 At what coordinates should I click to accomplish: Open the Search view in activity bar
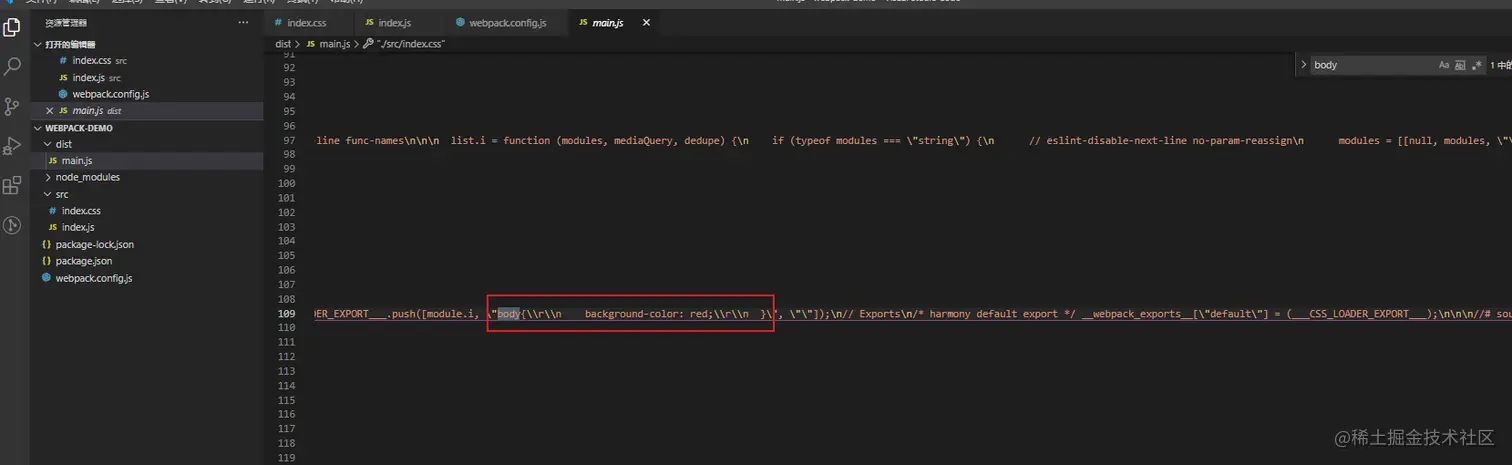click(12, 67)
